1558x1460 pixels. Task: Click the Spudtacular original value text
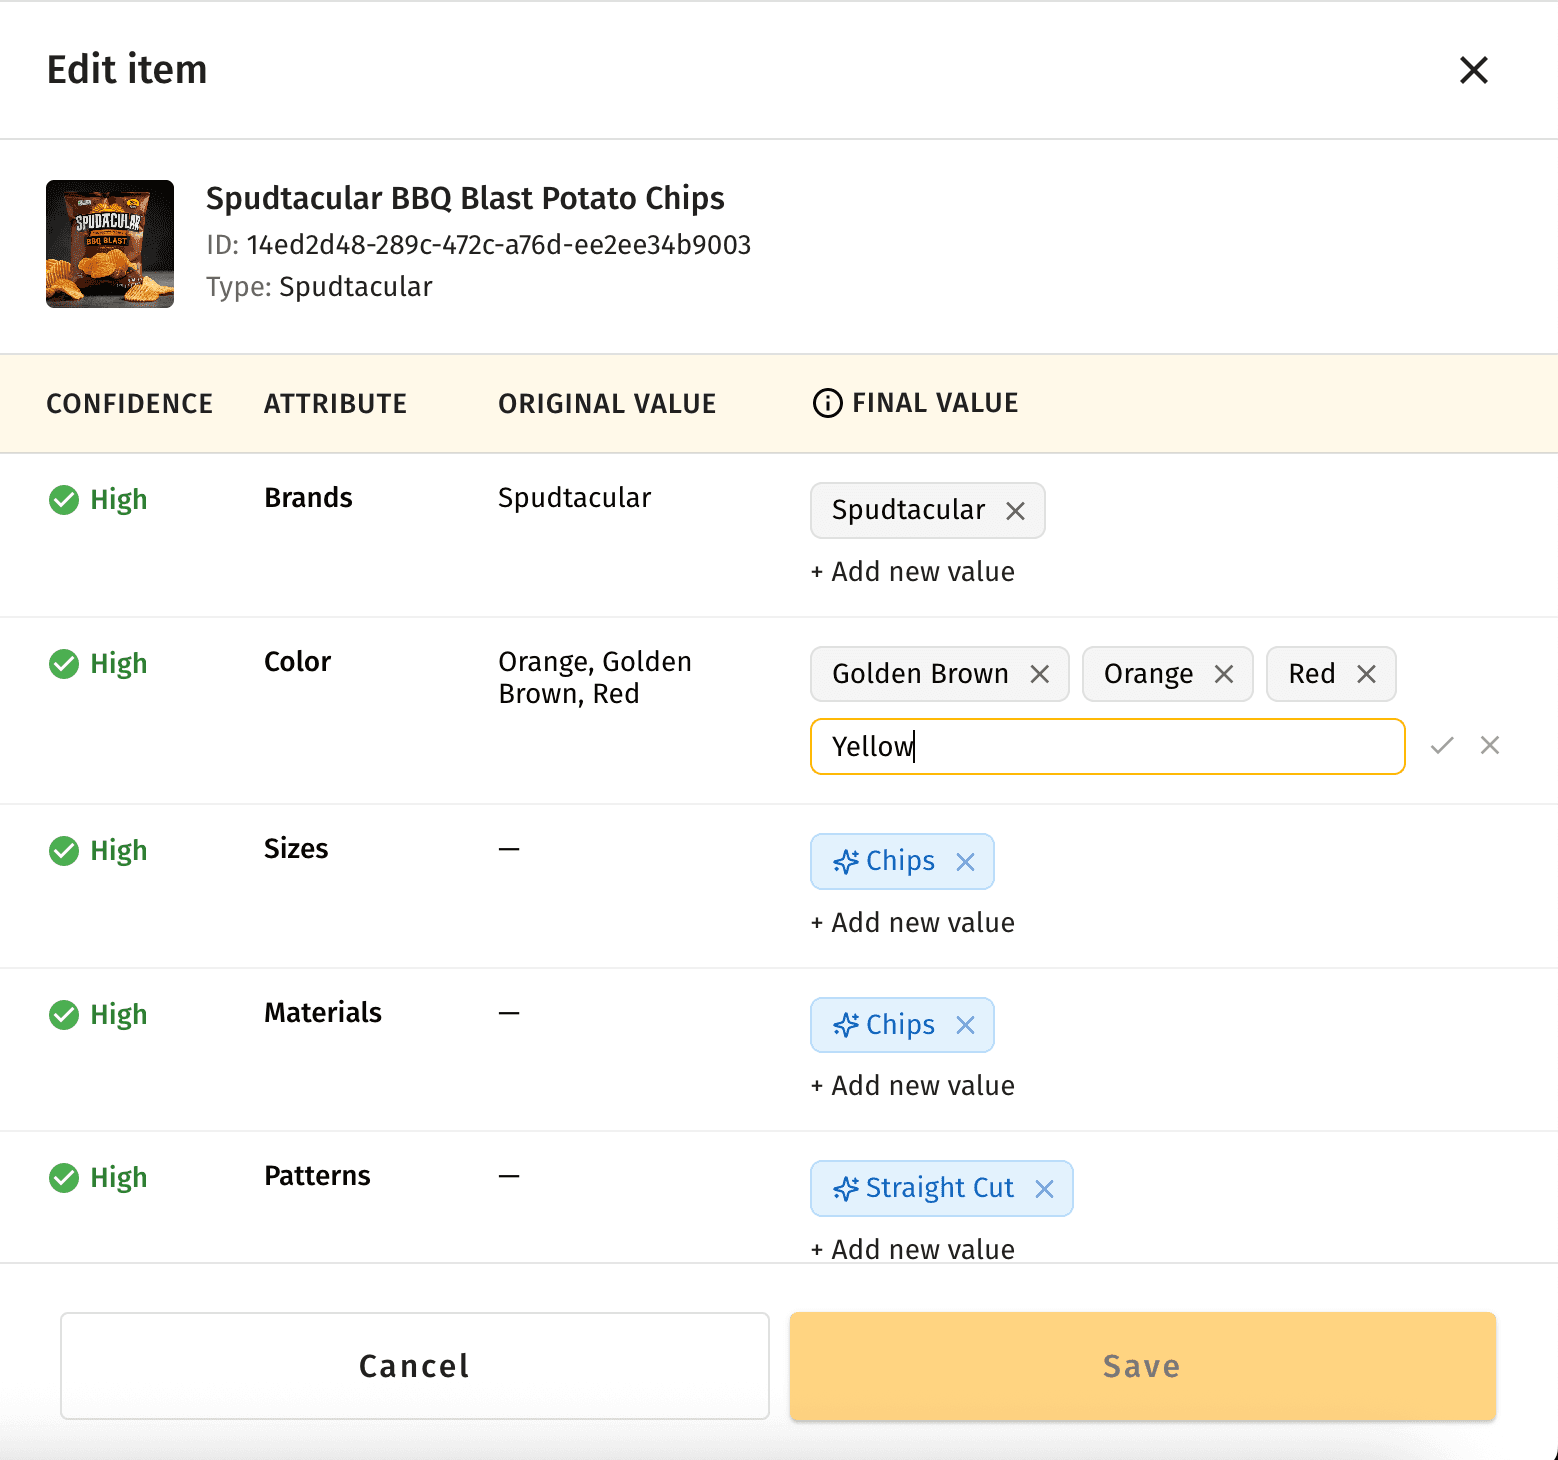pyautogui.click(x=574, y=498)
